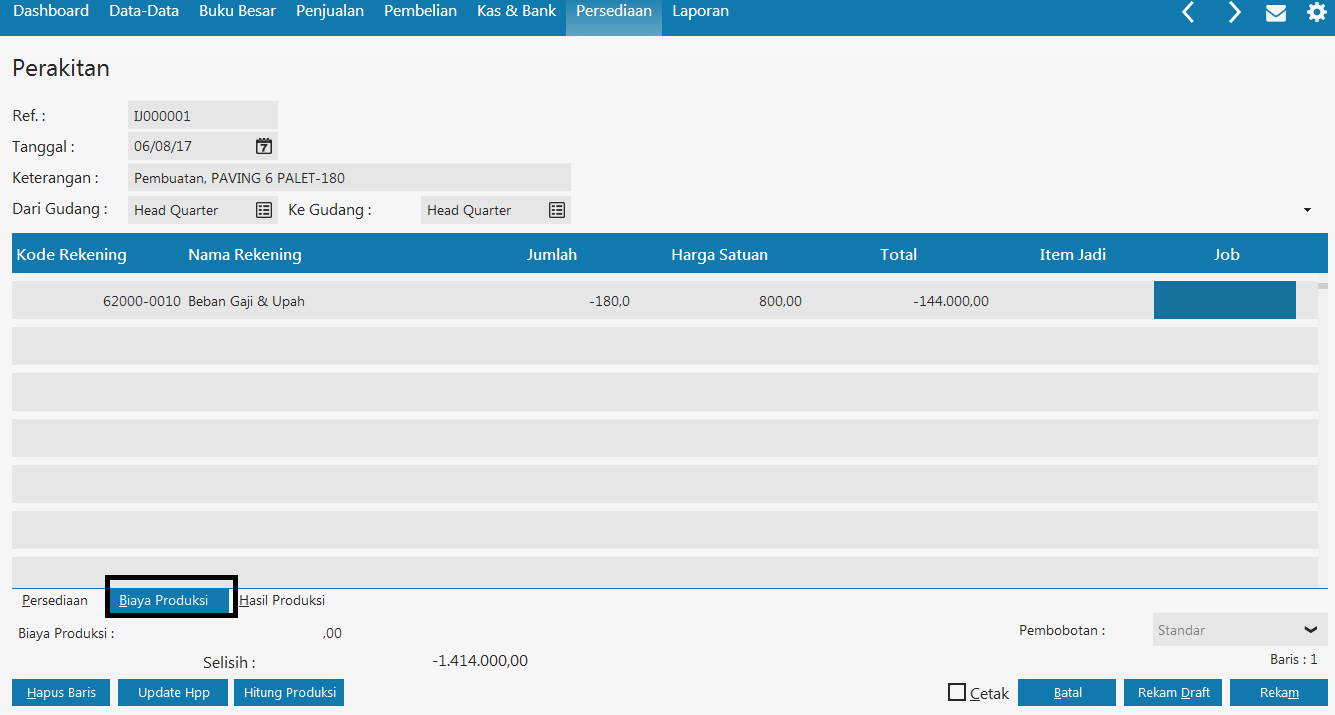This screenshot has width=1335, height=715.
Task: Click the Update Hpp button
Action: point(173,692)
